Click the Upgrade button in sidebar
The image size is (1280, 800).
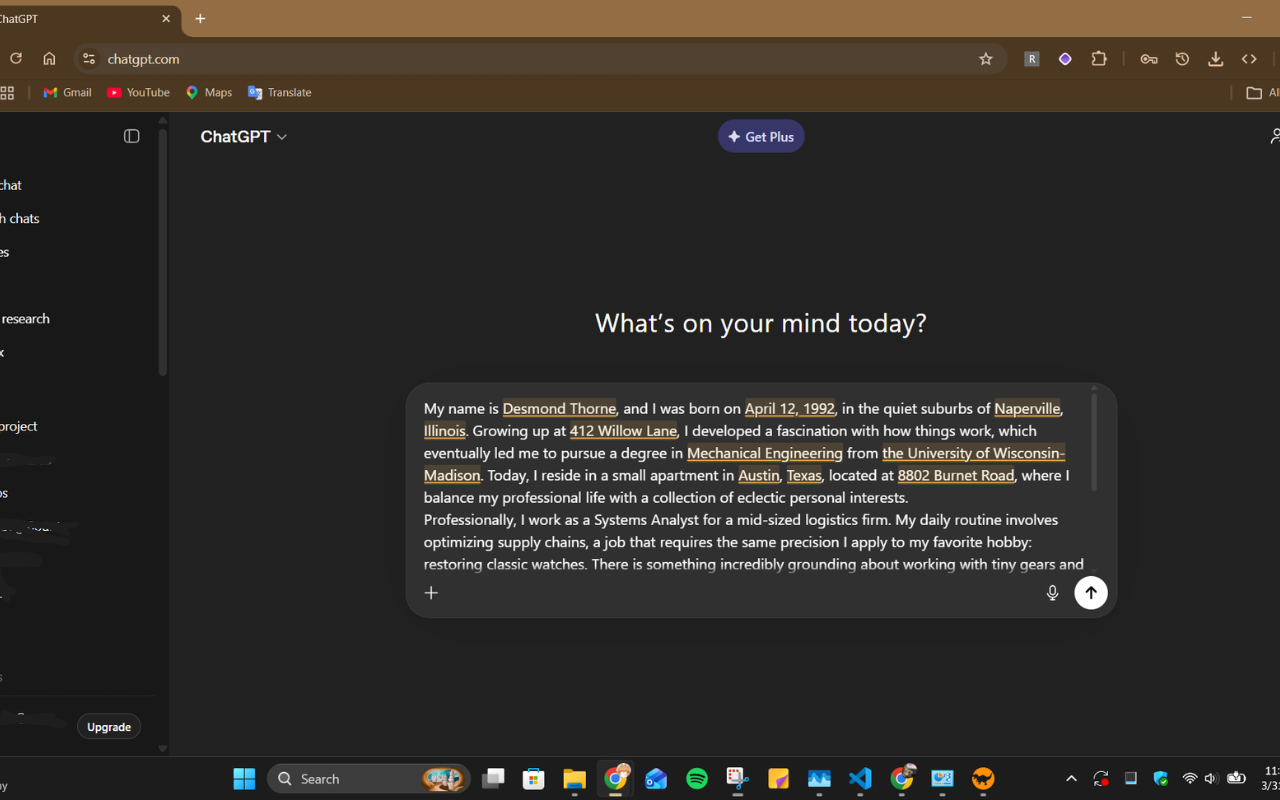pos(109,727)
